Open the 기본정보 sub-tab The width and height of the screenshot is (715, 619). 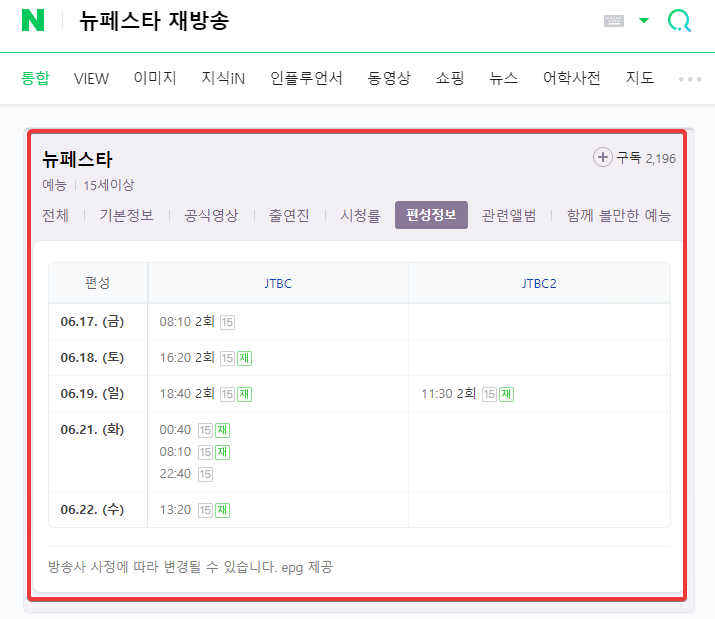(x=126, y=215)
